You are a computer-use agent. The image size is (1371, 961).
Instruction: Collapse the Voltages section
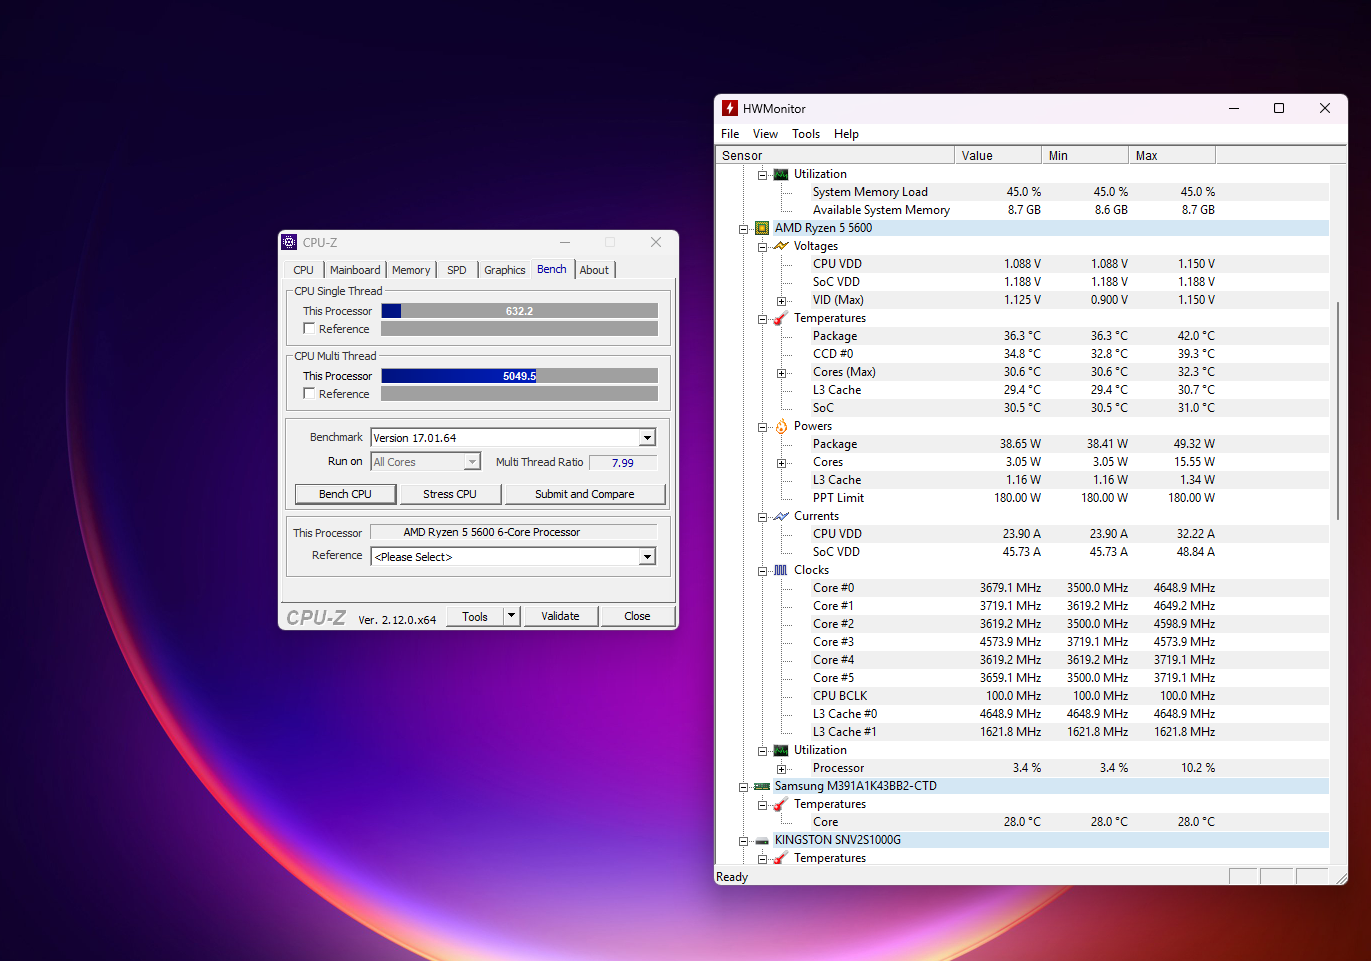tap(762, 247)
